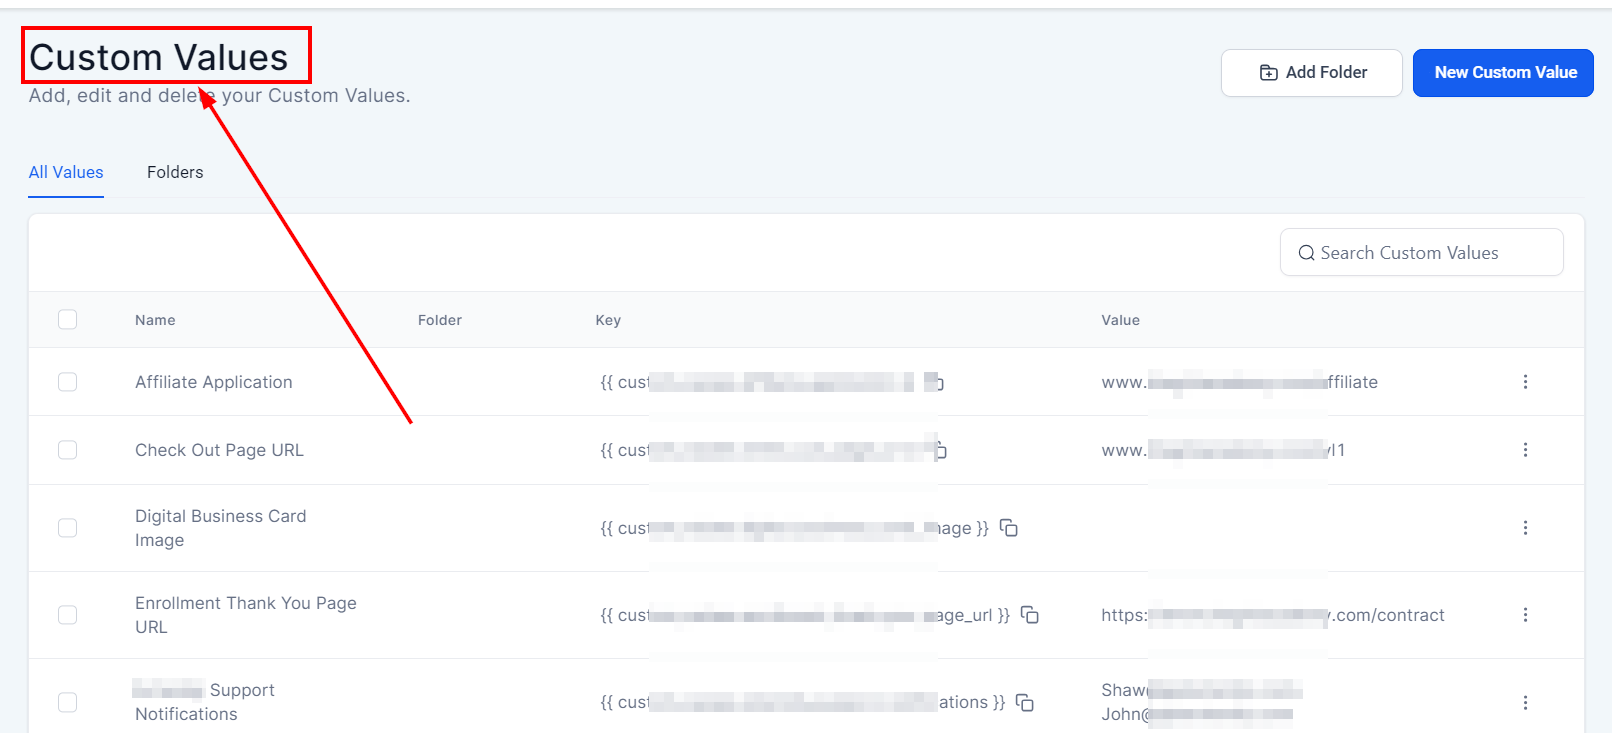This screenshot has width=1612, height=733.
Task: Open actions menu for Enrollment Thank You Page
Action: point(1525,615)
